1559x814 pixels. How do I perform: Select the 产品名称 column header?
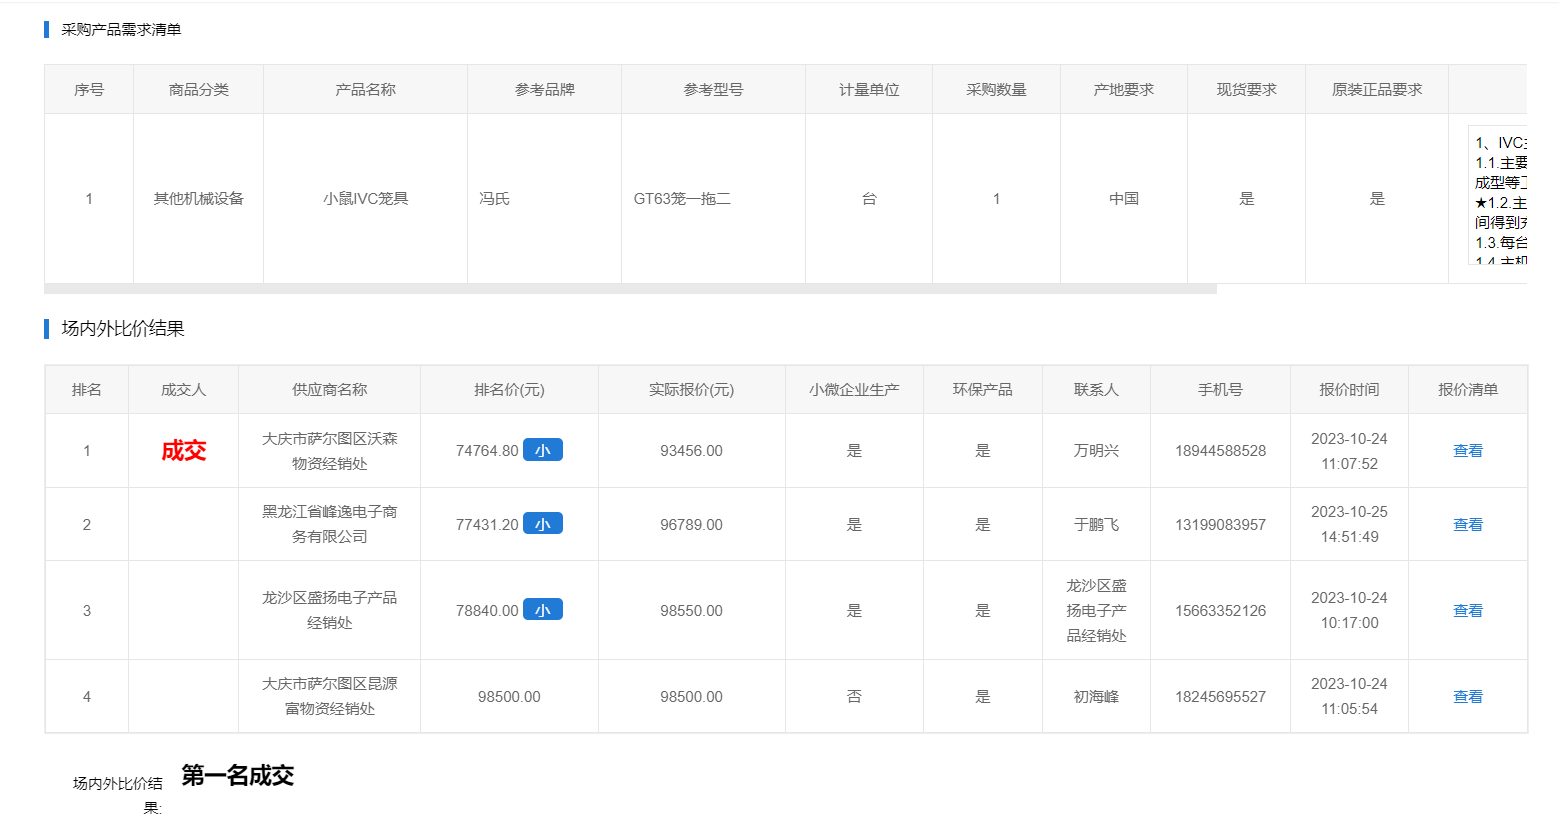(365, 90)
